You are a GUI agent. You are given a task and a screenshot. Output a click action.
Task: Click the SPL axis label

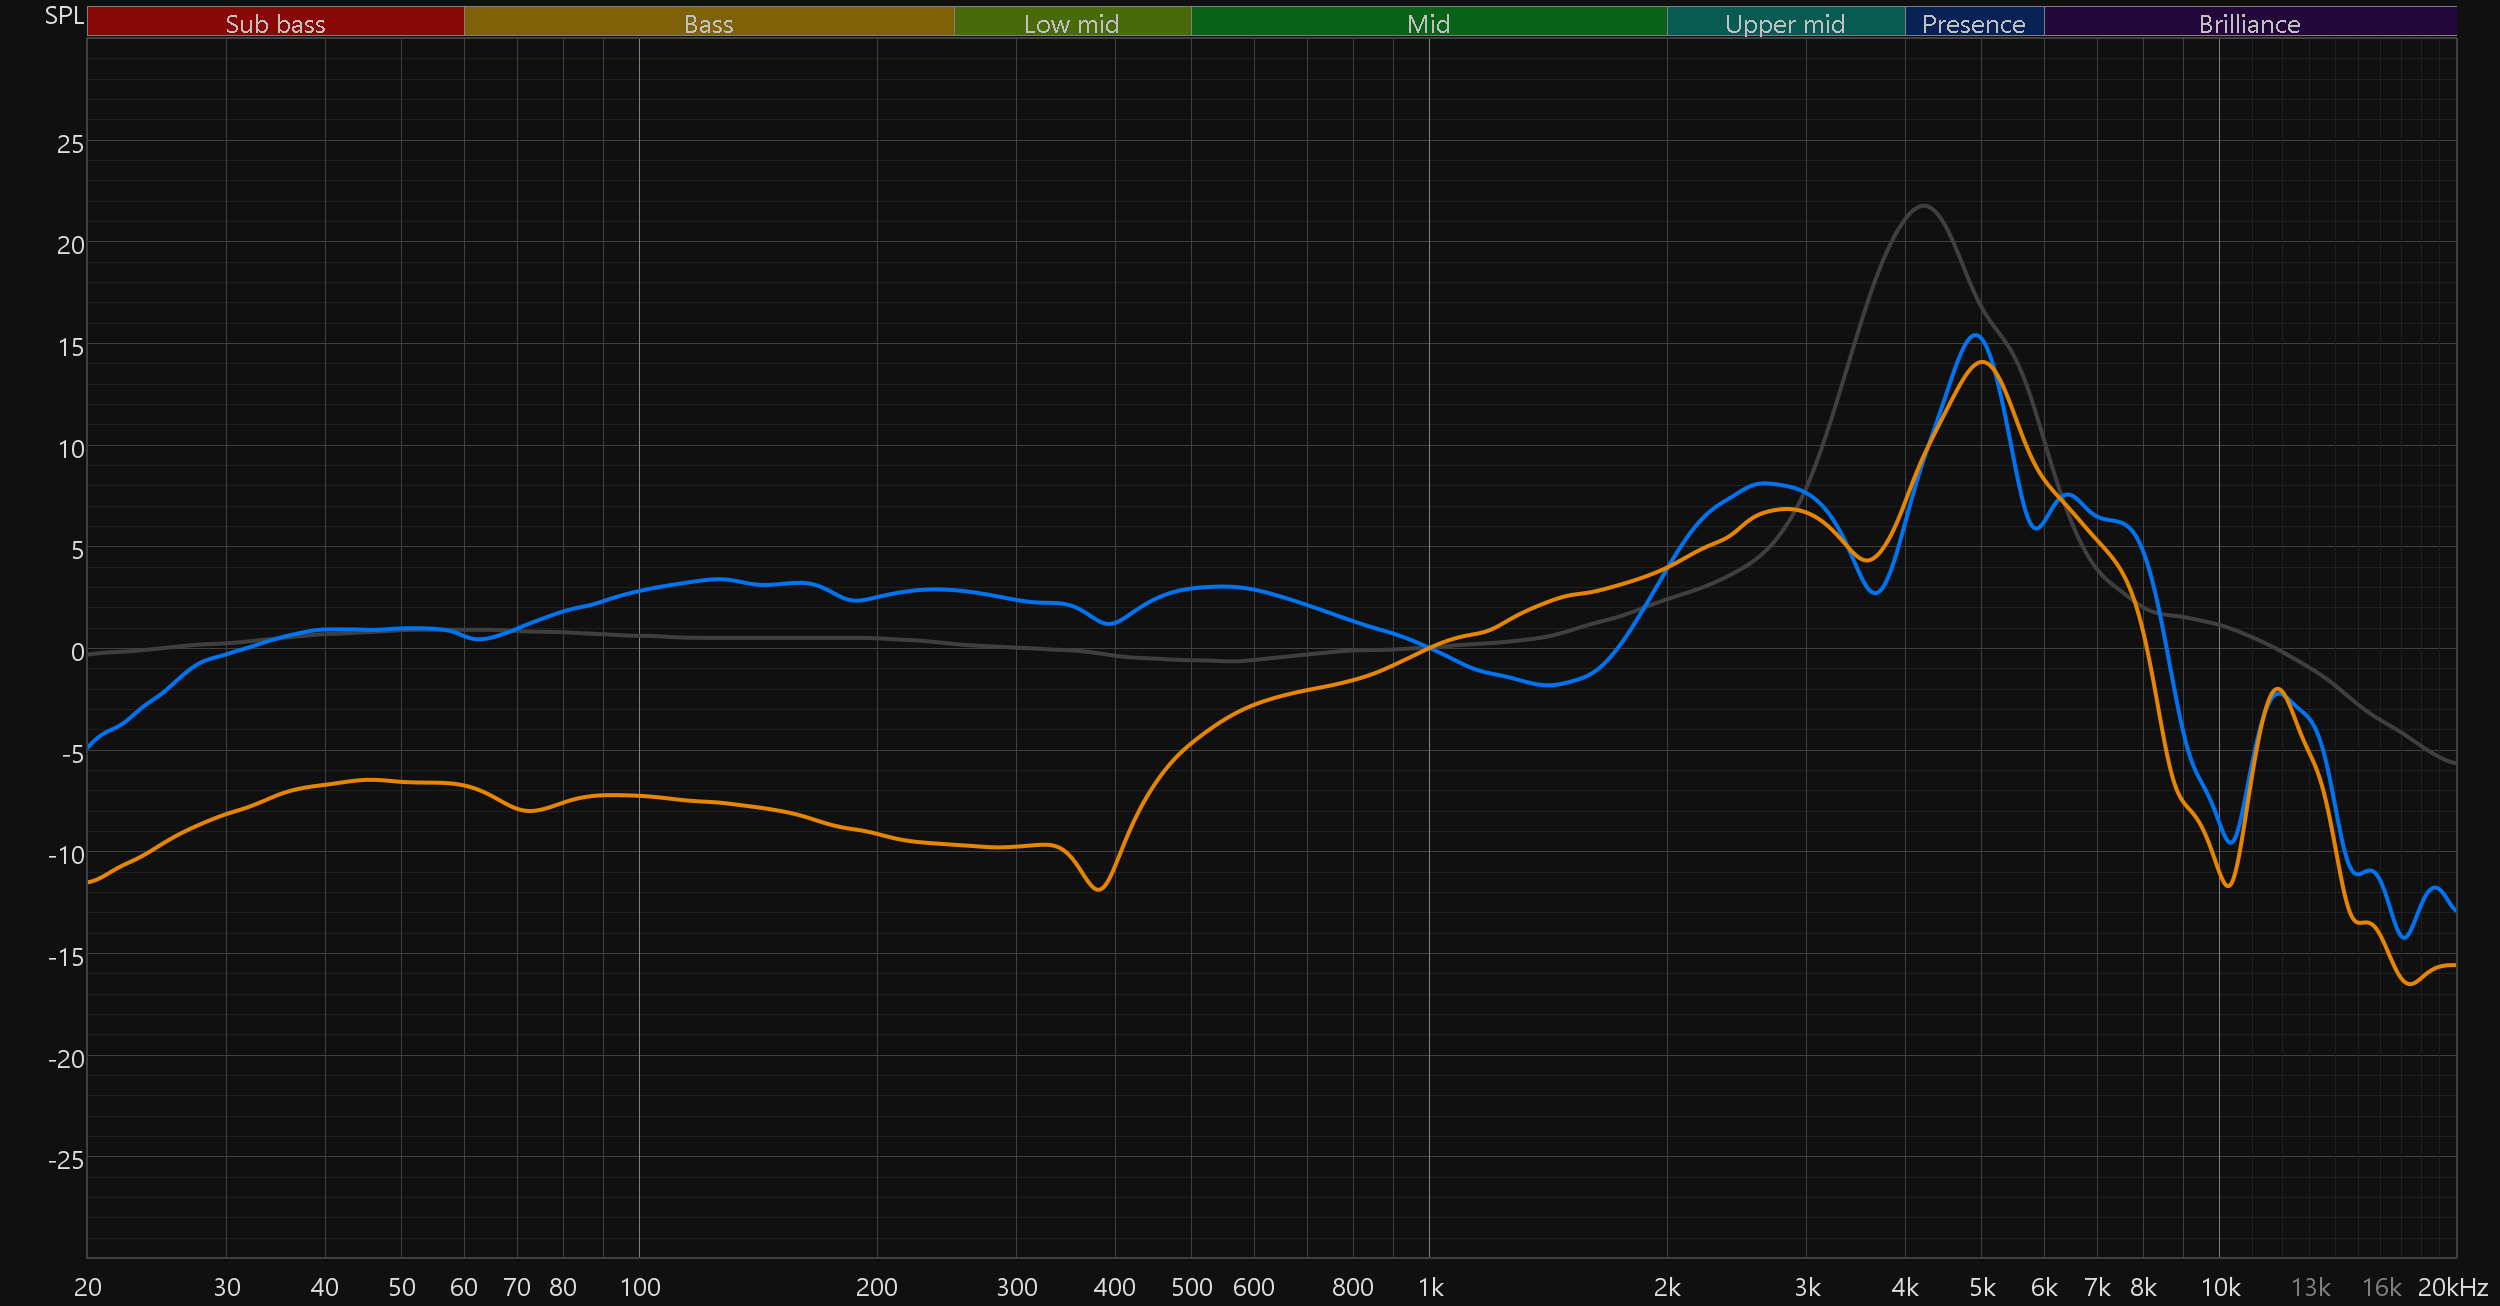(63, 15)
